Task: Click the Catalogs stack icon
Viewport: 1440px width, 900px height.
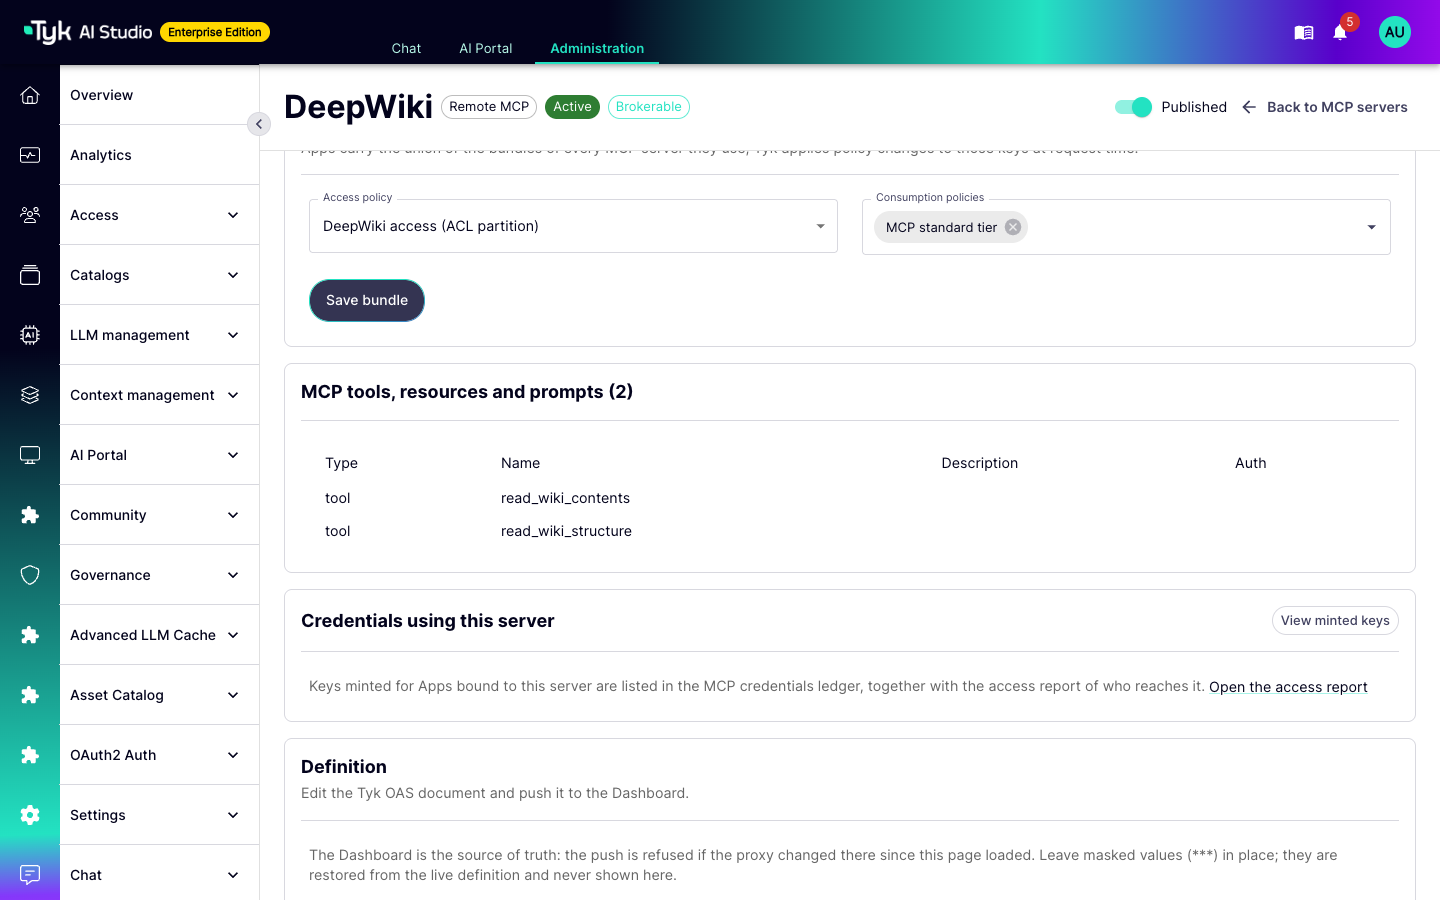Action: tap(30, 275)
